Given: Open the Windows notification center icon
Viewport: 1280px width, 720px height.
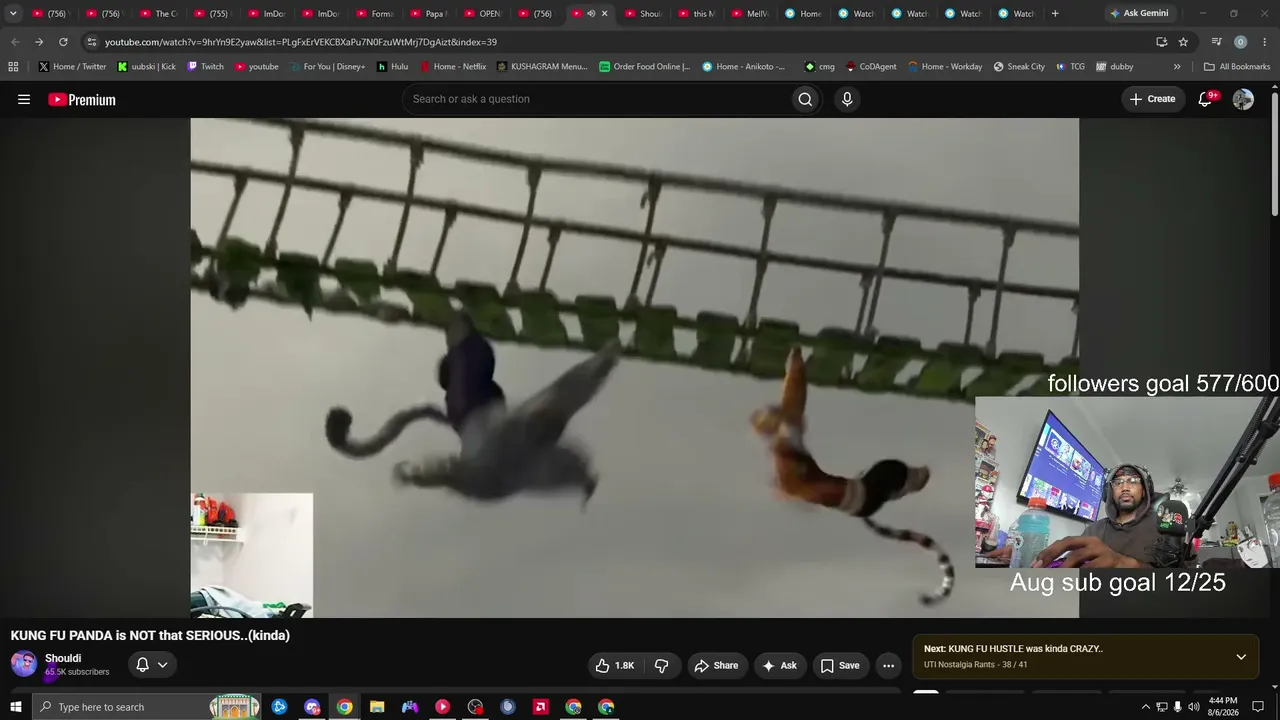Looking at the screenshot, I should pyautogui.click(x=1258, y=707).
